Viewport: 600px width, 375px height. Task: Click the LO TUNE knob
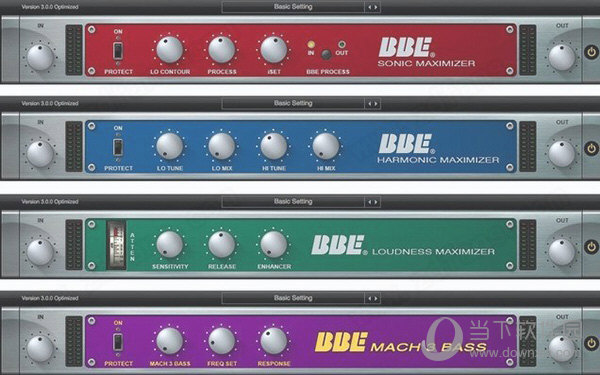coord(170,146)
